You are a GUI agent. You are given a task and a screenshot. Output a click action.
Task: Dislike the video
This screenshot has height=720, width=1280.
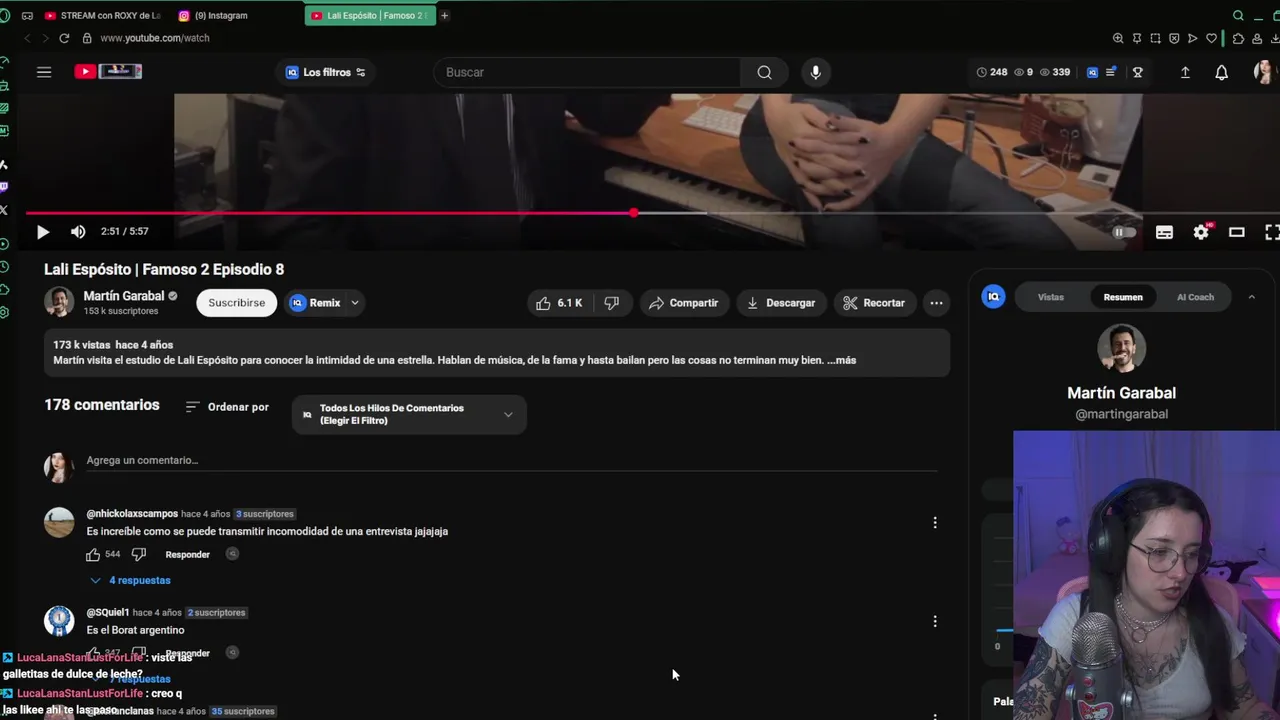[x=611, y=303]
